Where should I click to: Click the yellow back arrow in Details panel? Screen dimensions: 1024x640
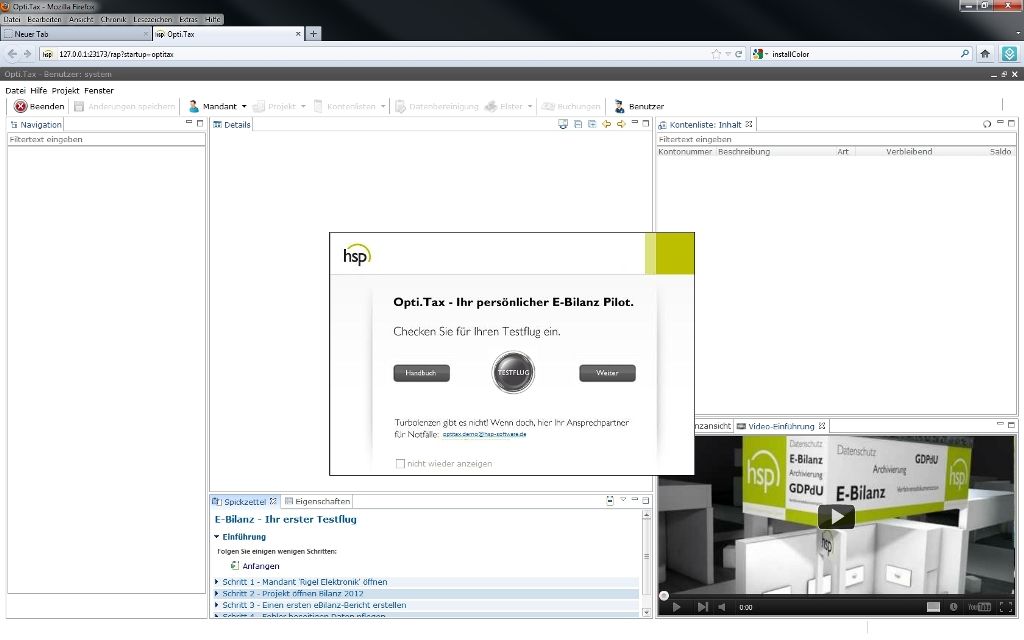coord(607,124)
